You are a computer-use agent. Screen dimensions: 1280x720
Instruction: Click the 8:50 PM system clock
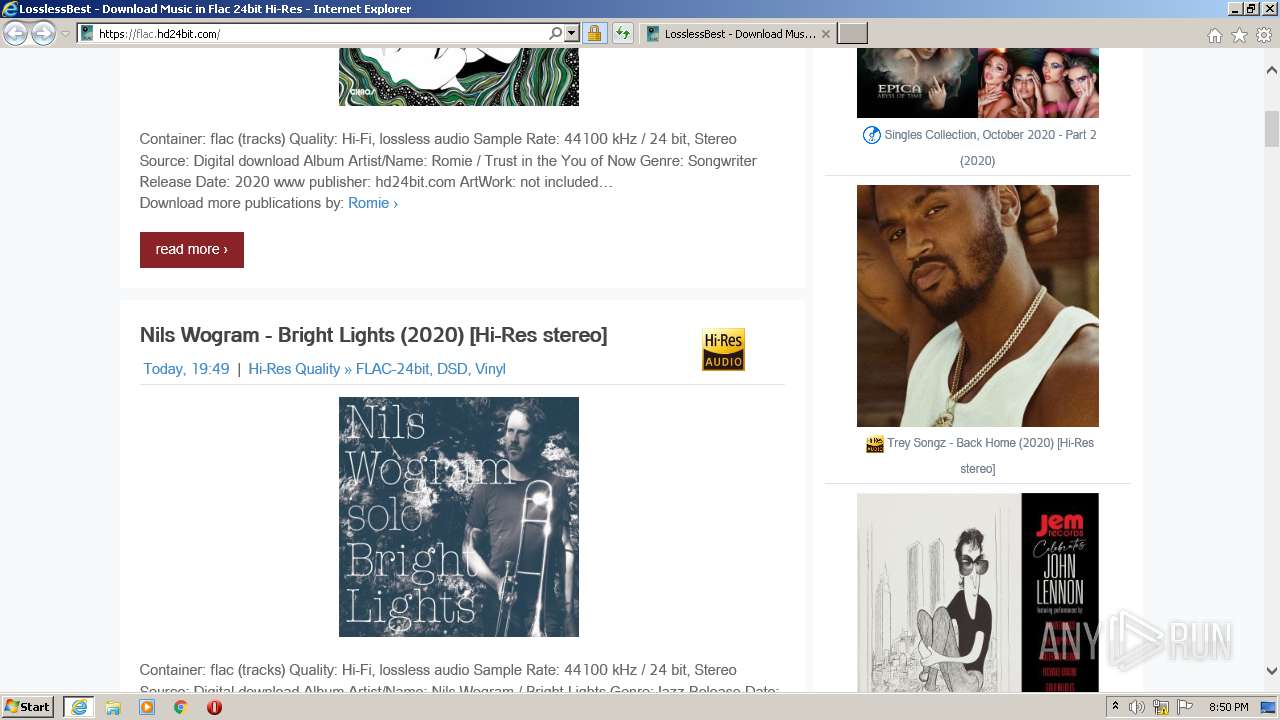1229,707
